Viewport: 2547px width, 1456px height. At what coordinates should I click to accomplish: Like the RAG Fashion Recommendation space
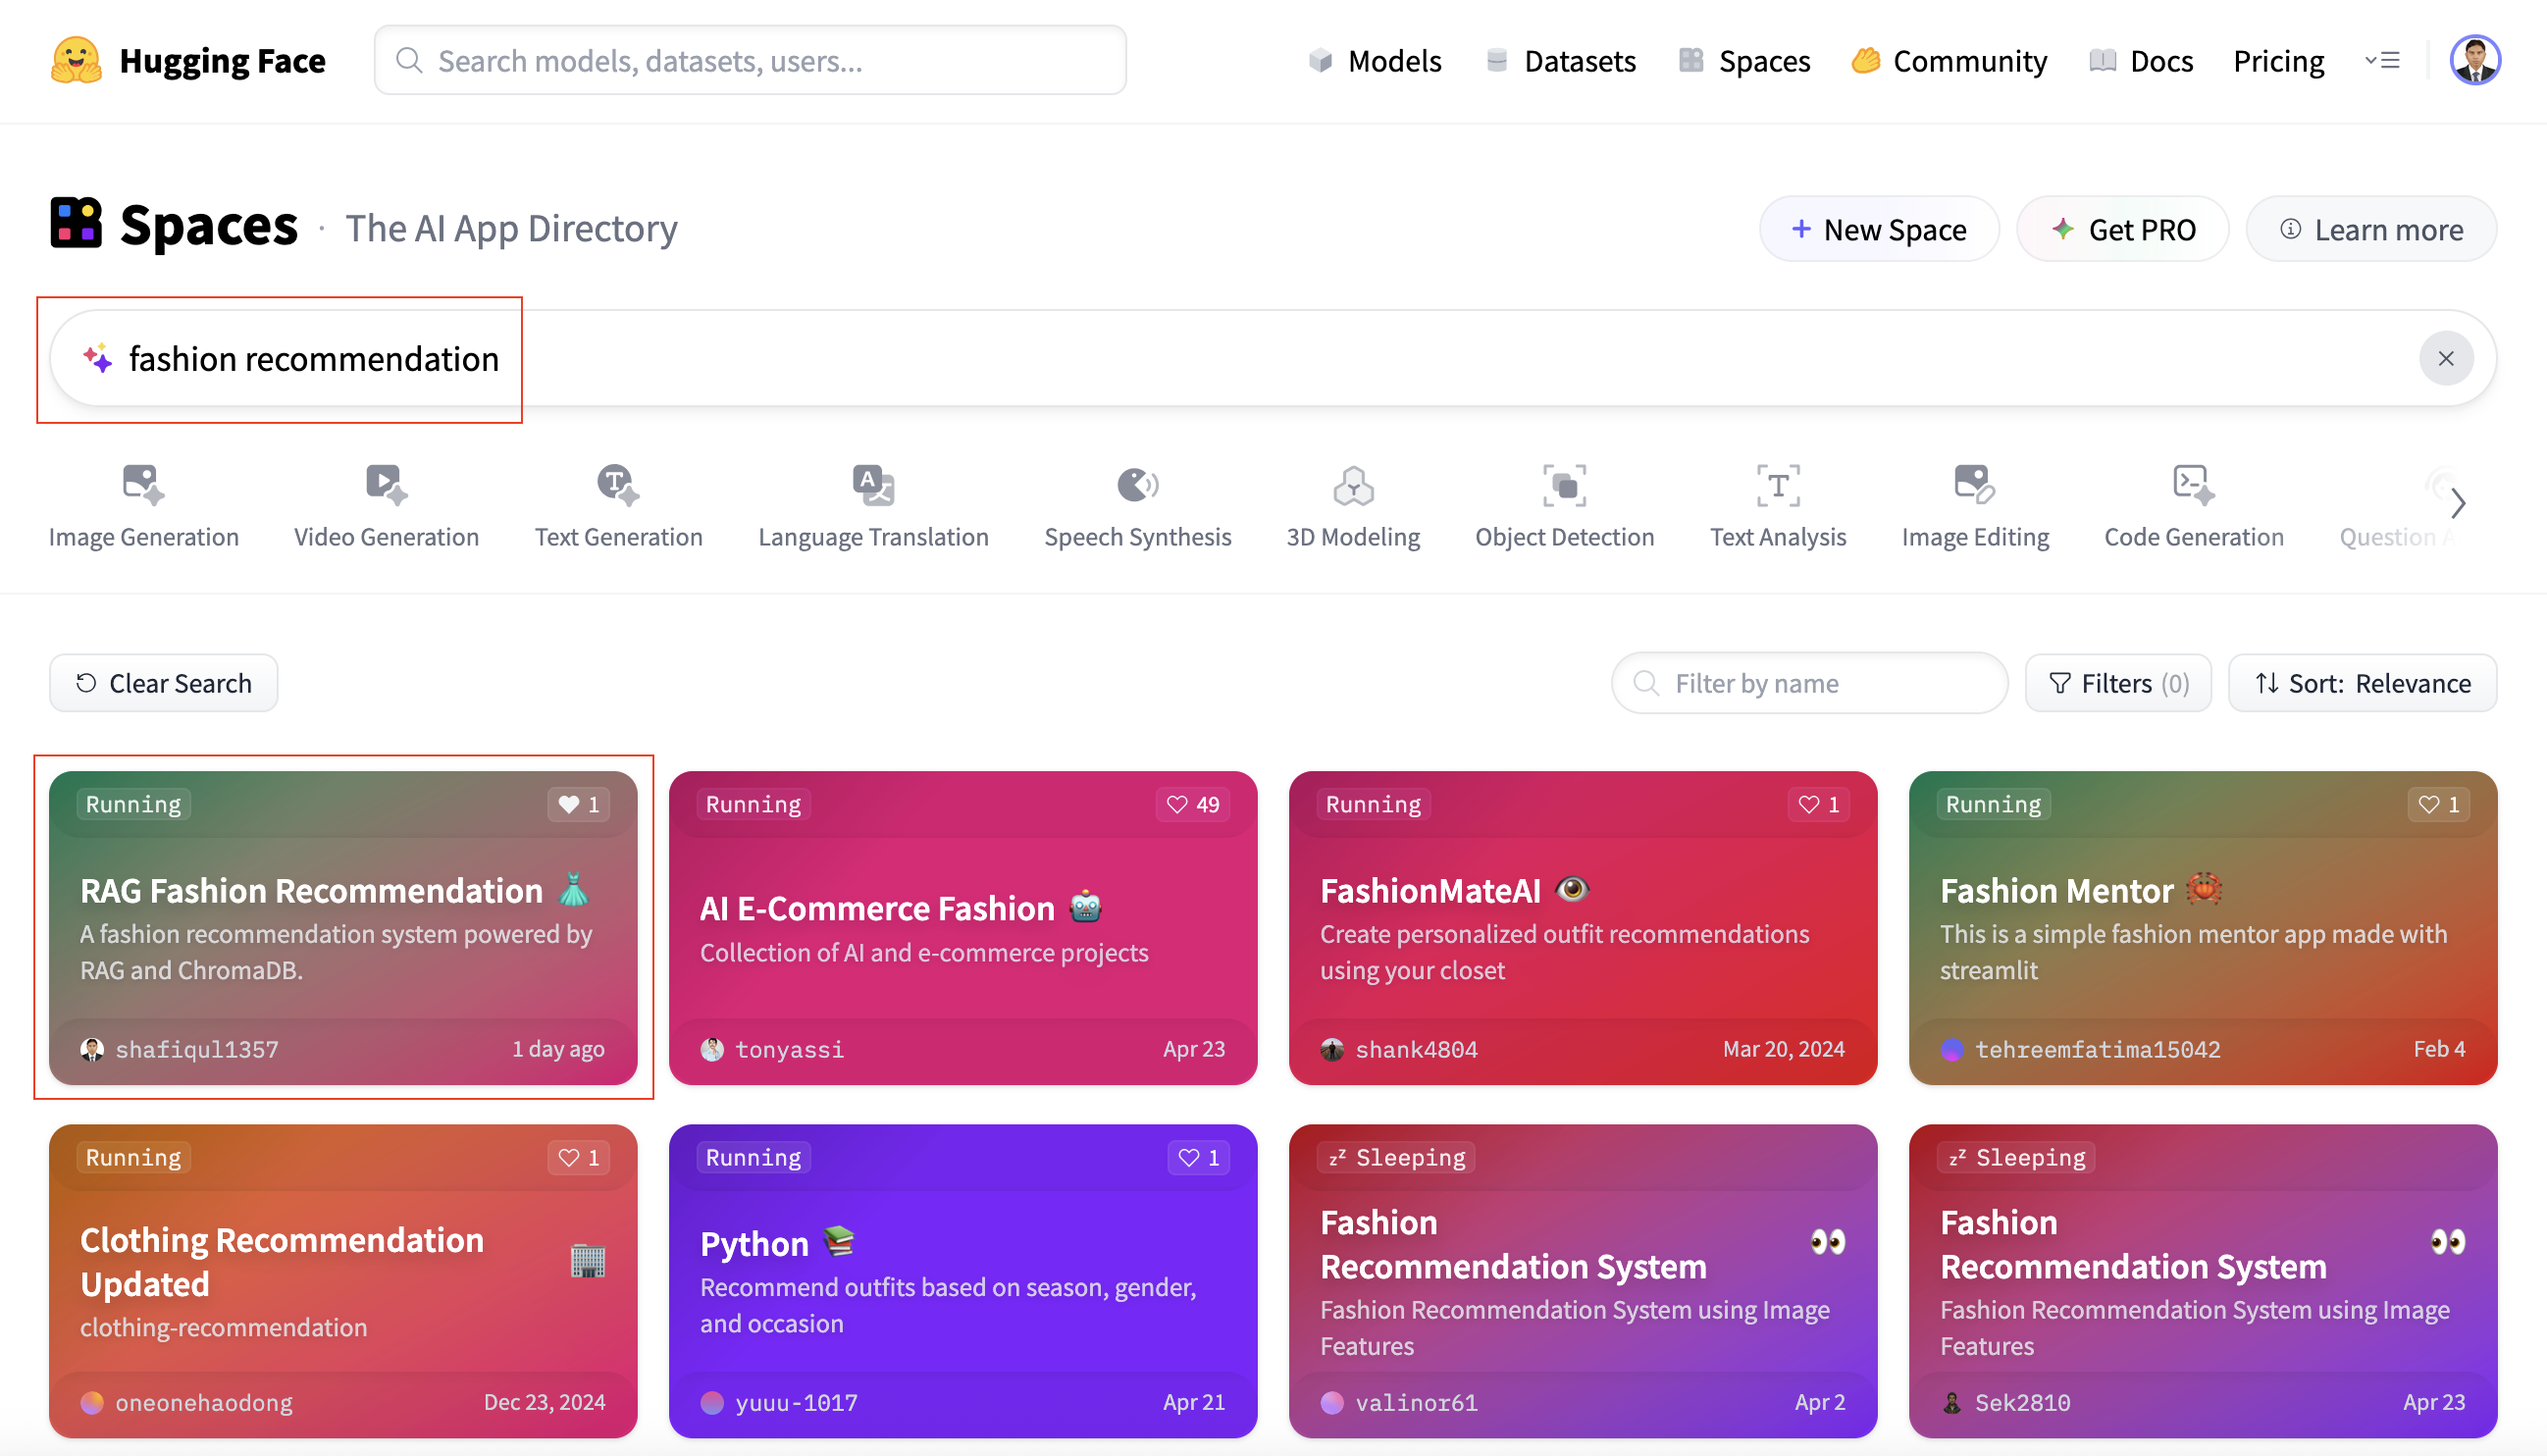click(x=579, y=804)
